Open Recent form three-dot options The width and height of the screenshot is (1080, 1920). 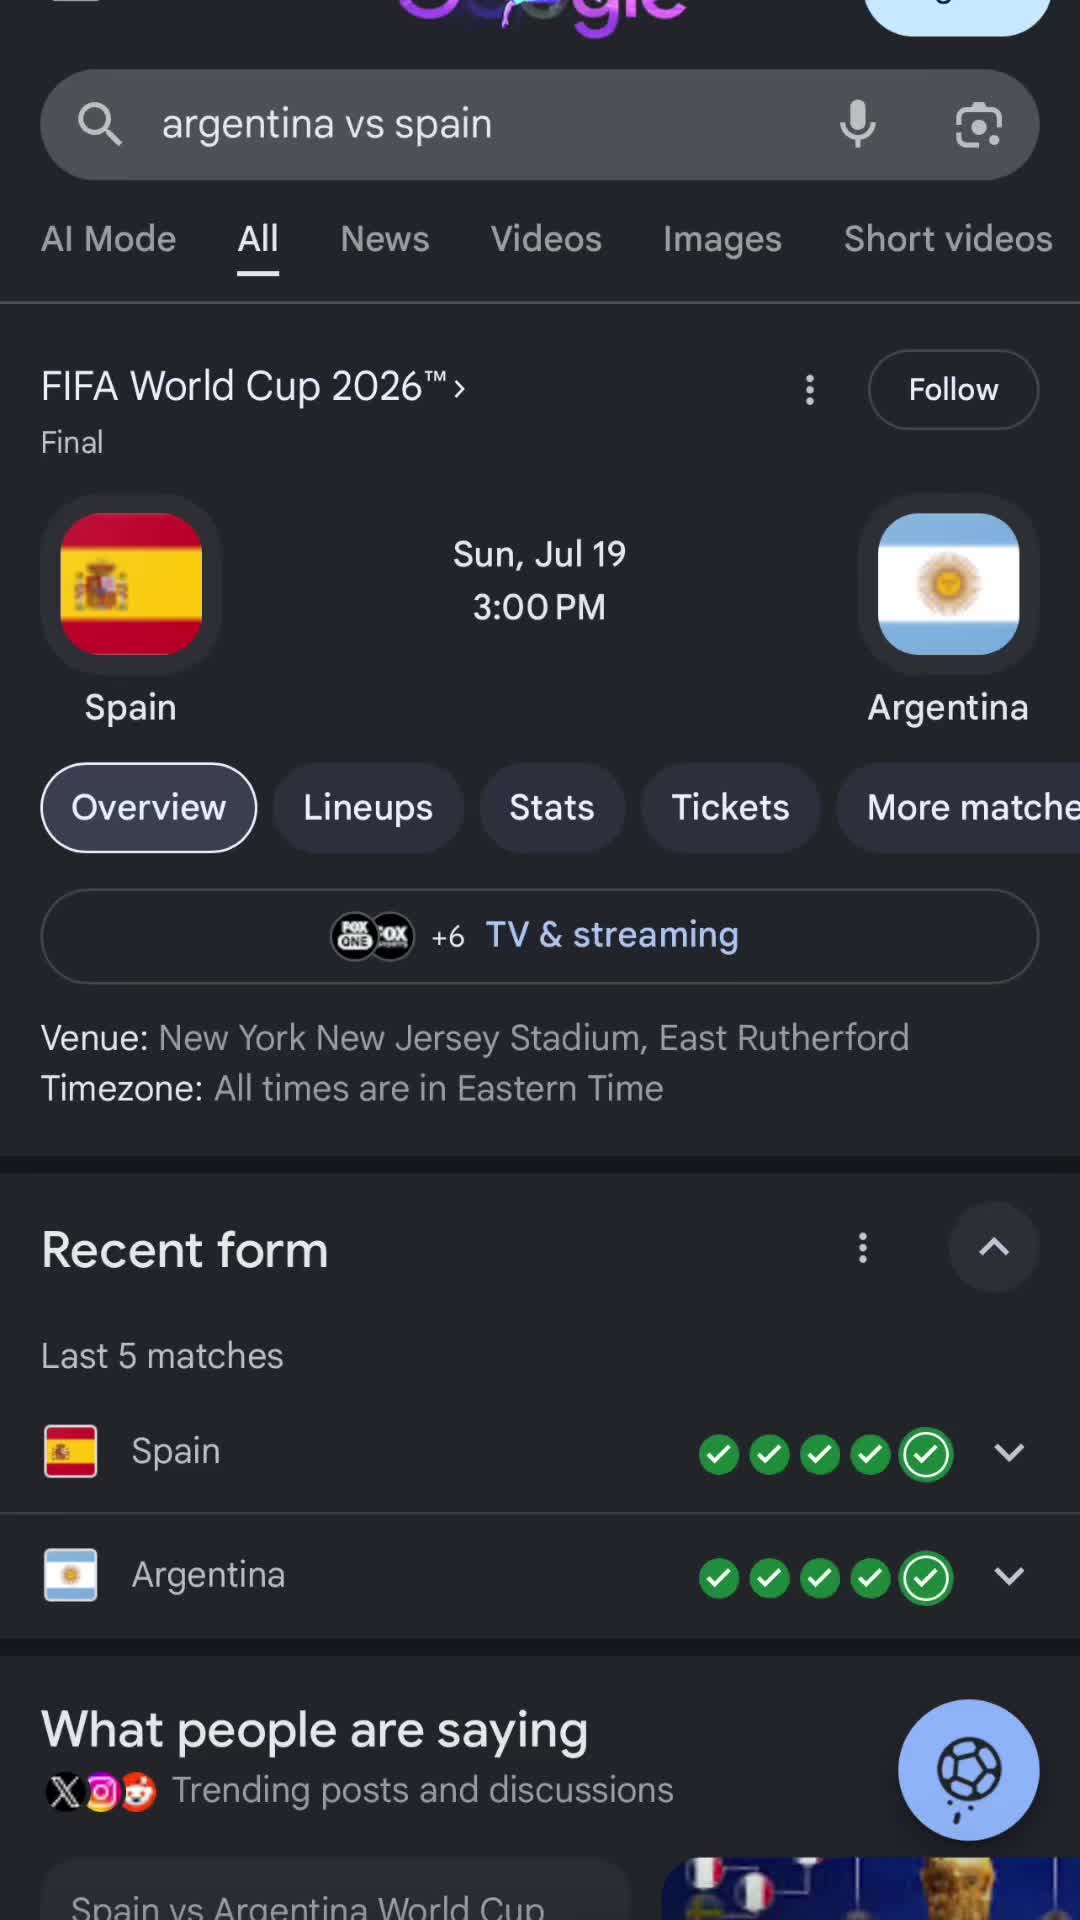coord(863,1248)
